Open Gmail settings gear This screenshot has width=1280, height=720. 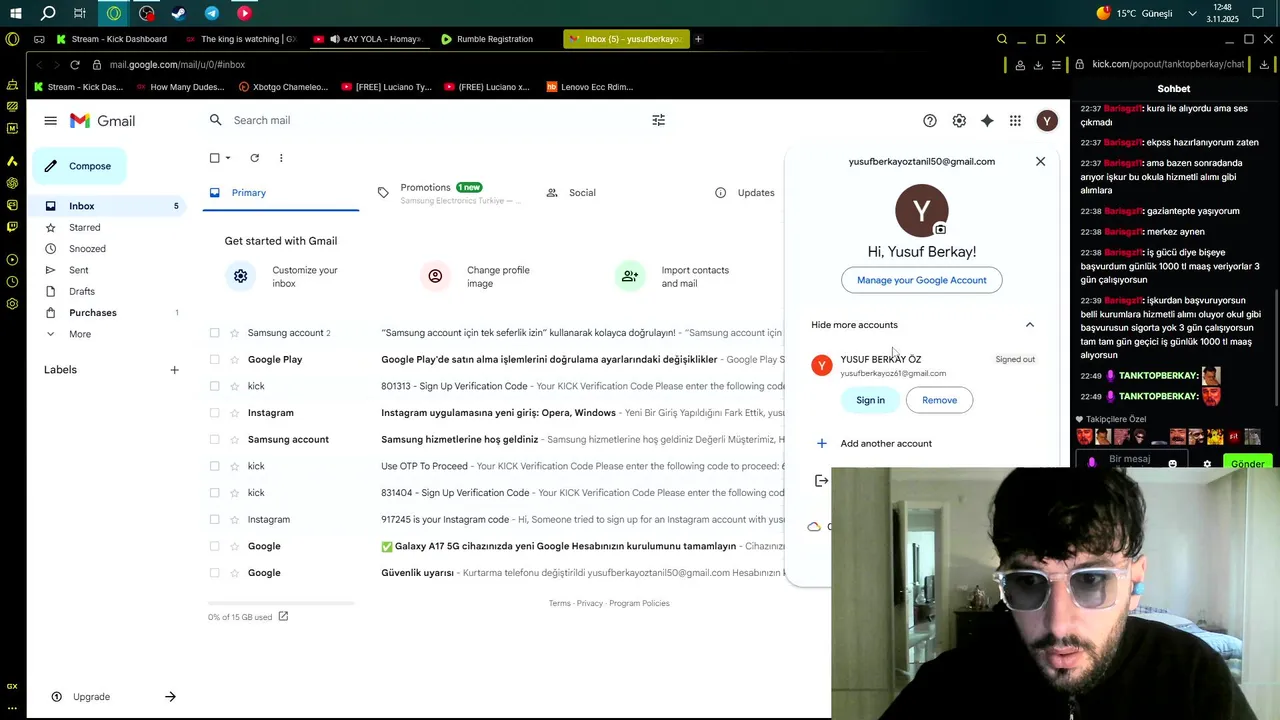959,121
